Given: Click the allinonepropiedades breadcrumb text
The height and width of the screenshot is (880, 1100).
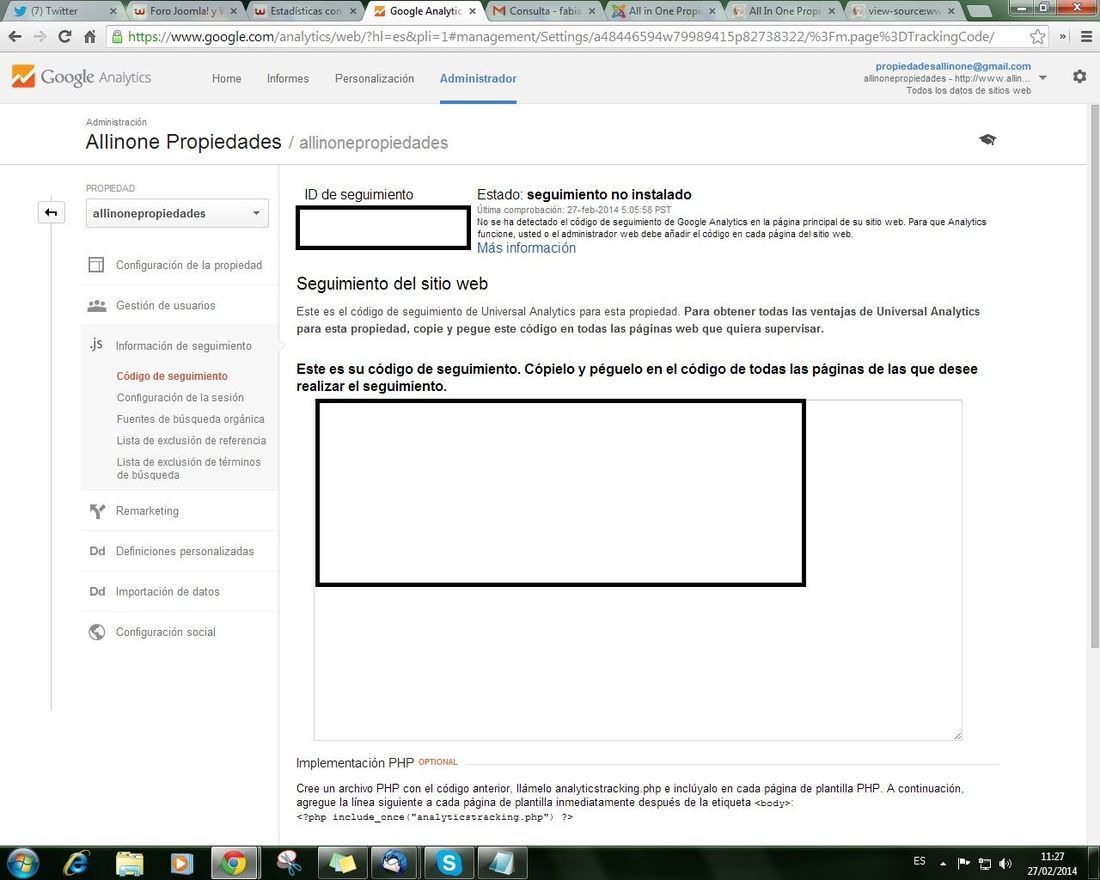Looking at the screenshot, I should tap(373, 143).
